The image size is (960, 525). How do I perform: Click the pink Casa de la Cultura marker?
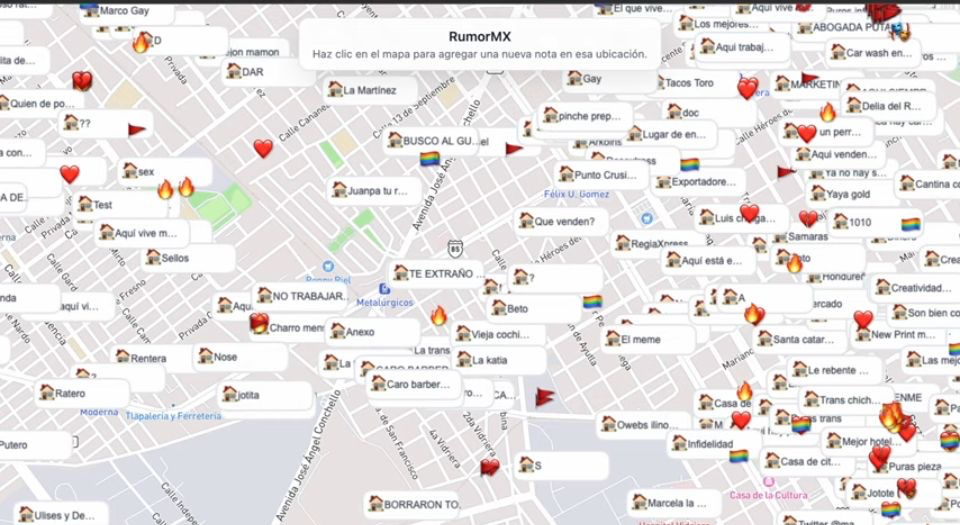click(x=768, y=482)
